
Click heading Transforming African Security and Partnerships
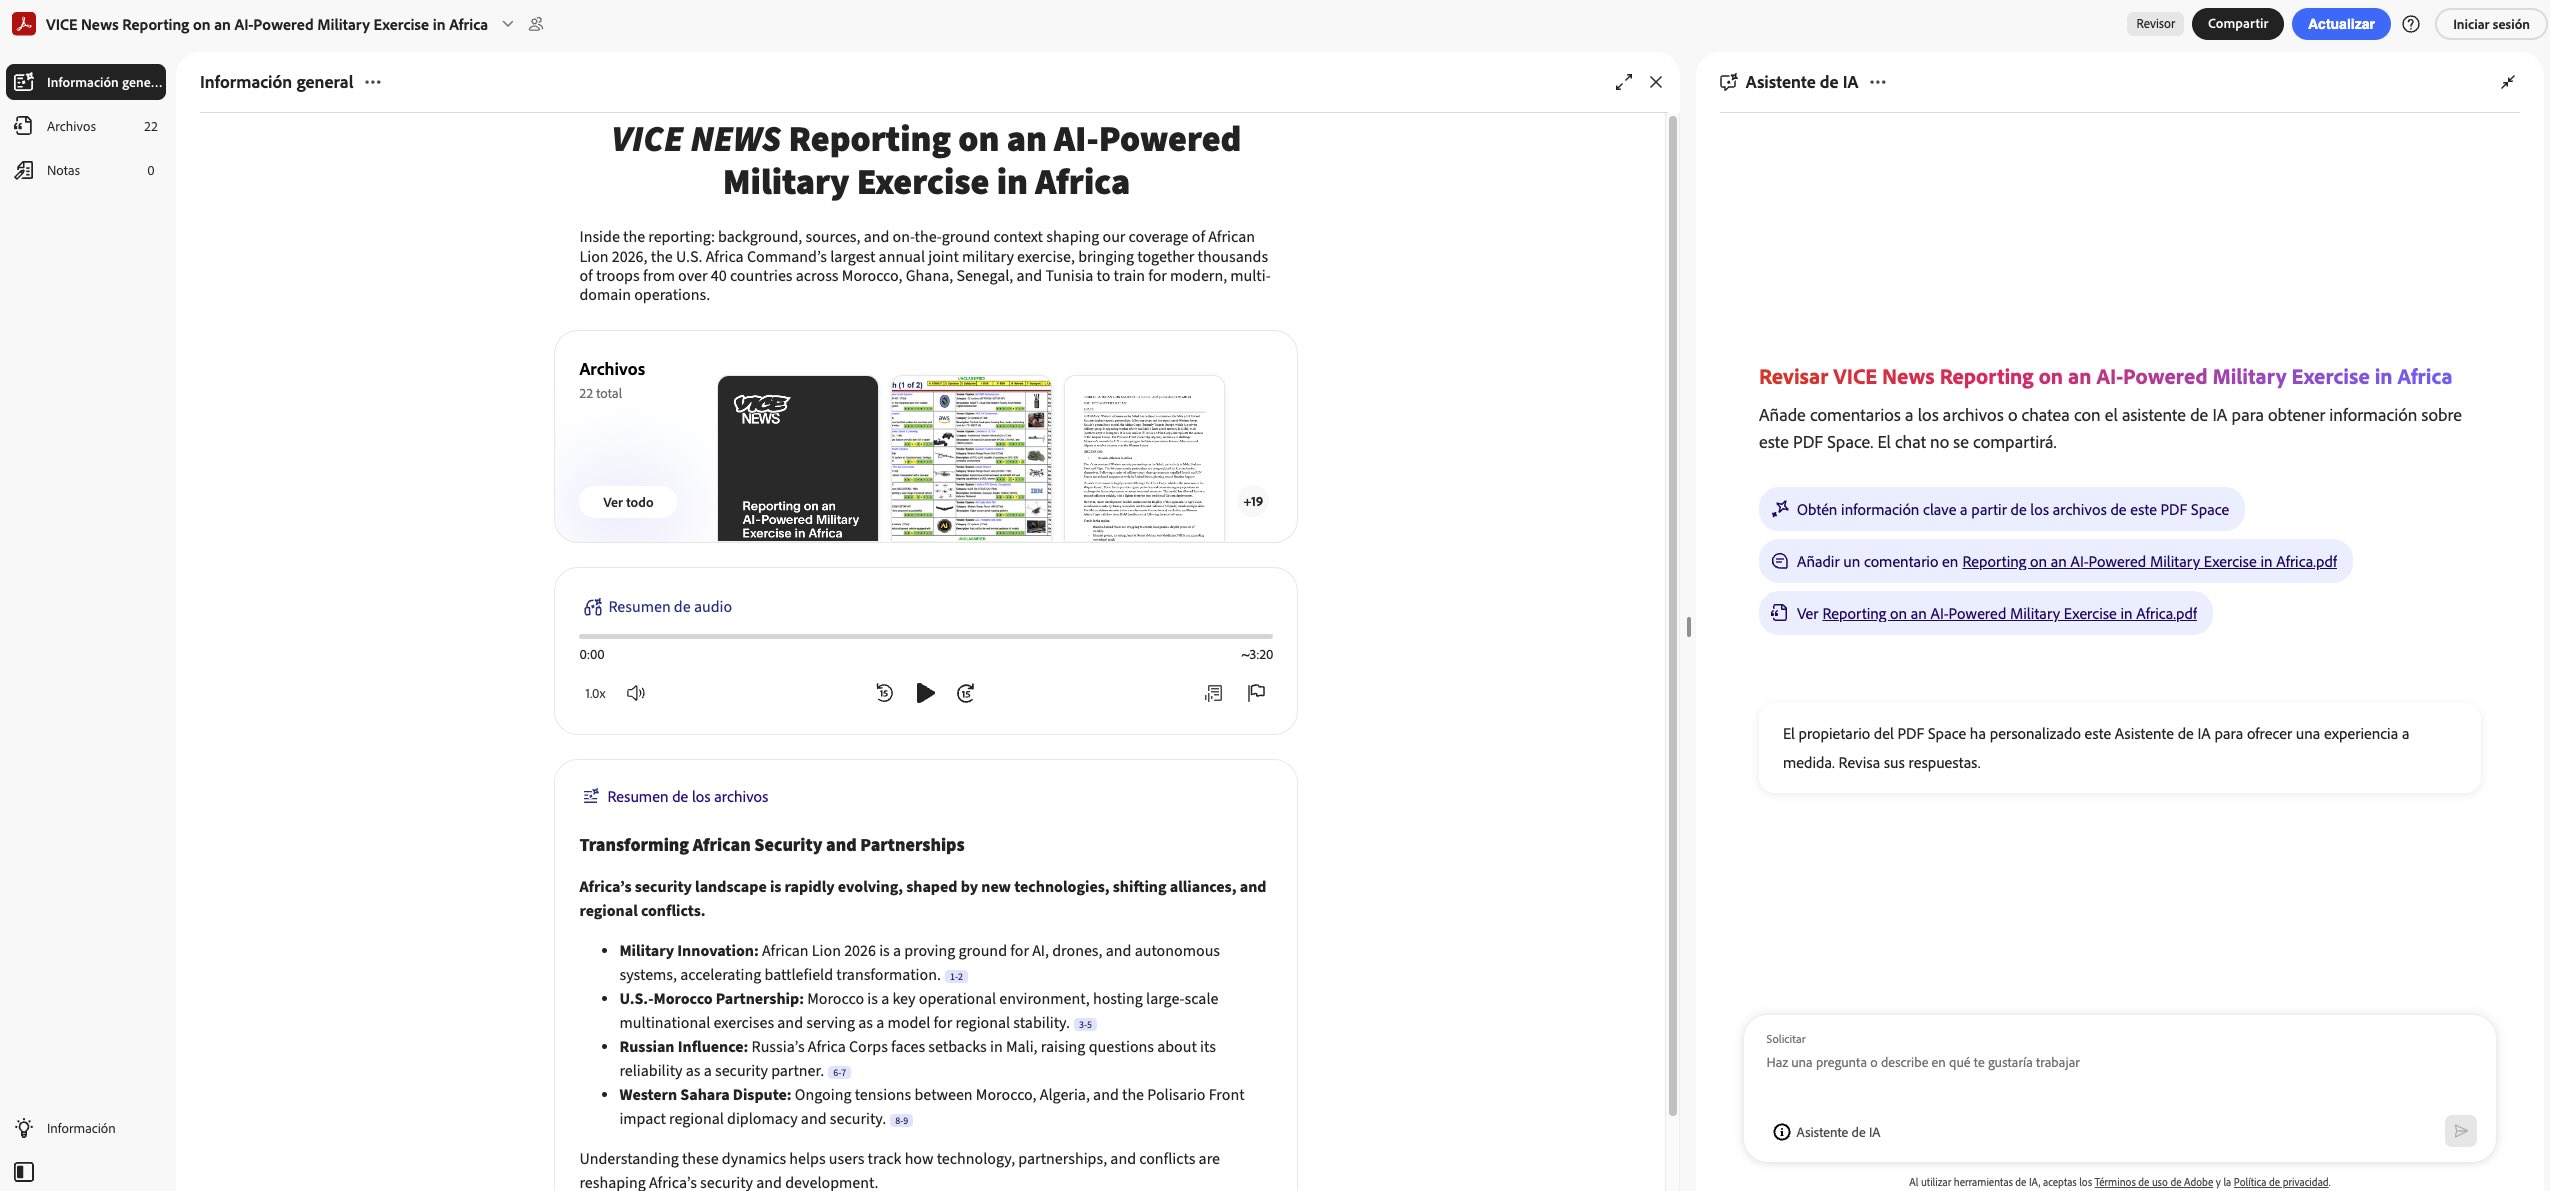[x=772, y=845]
